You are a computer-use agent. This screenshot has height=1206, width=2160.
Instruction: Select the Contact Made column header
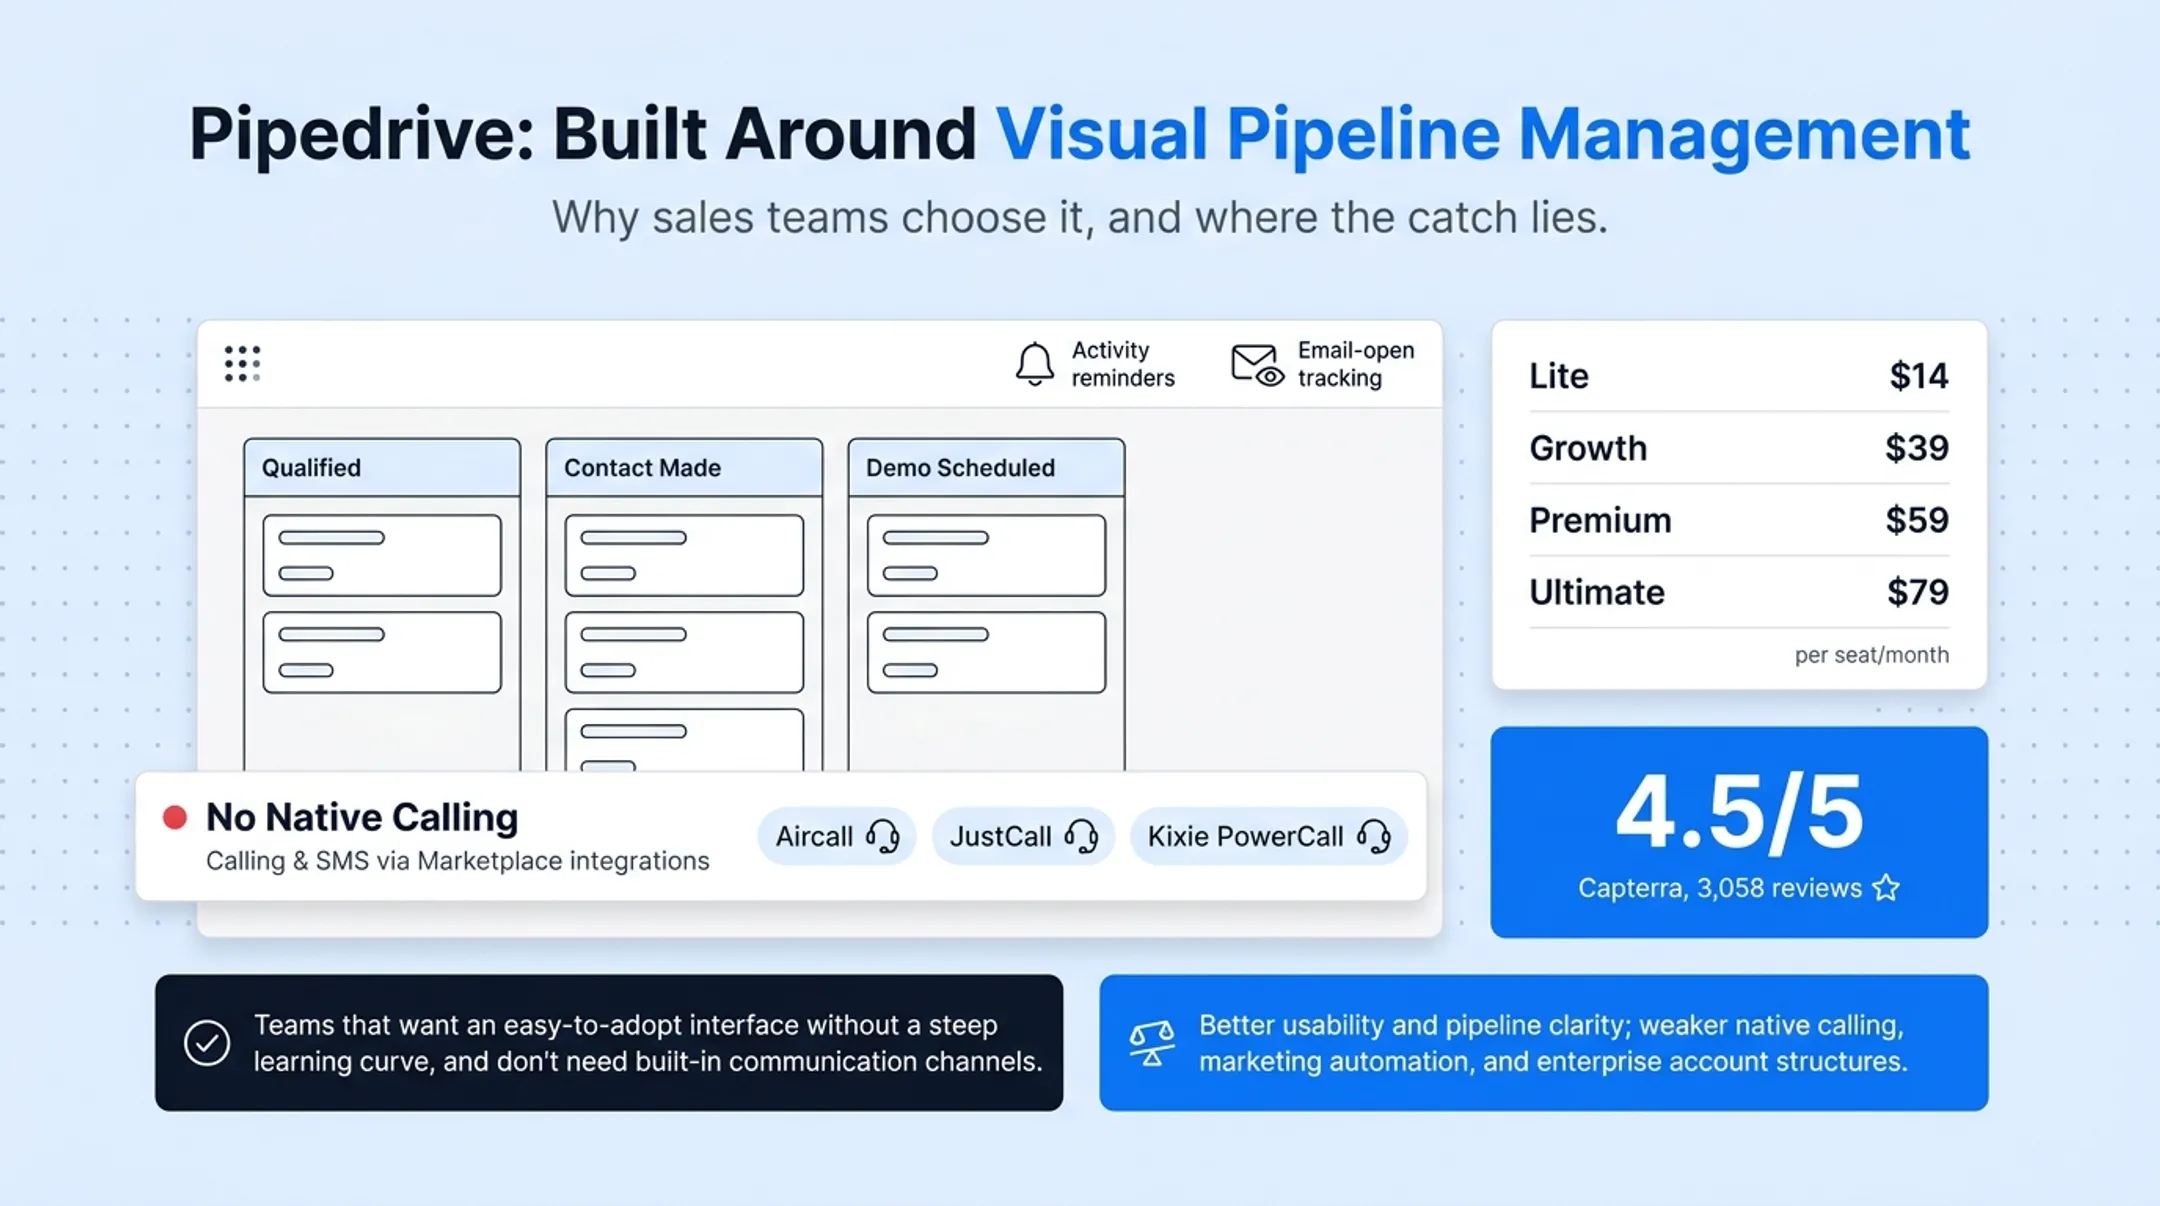point(684,467)
